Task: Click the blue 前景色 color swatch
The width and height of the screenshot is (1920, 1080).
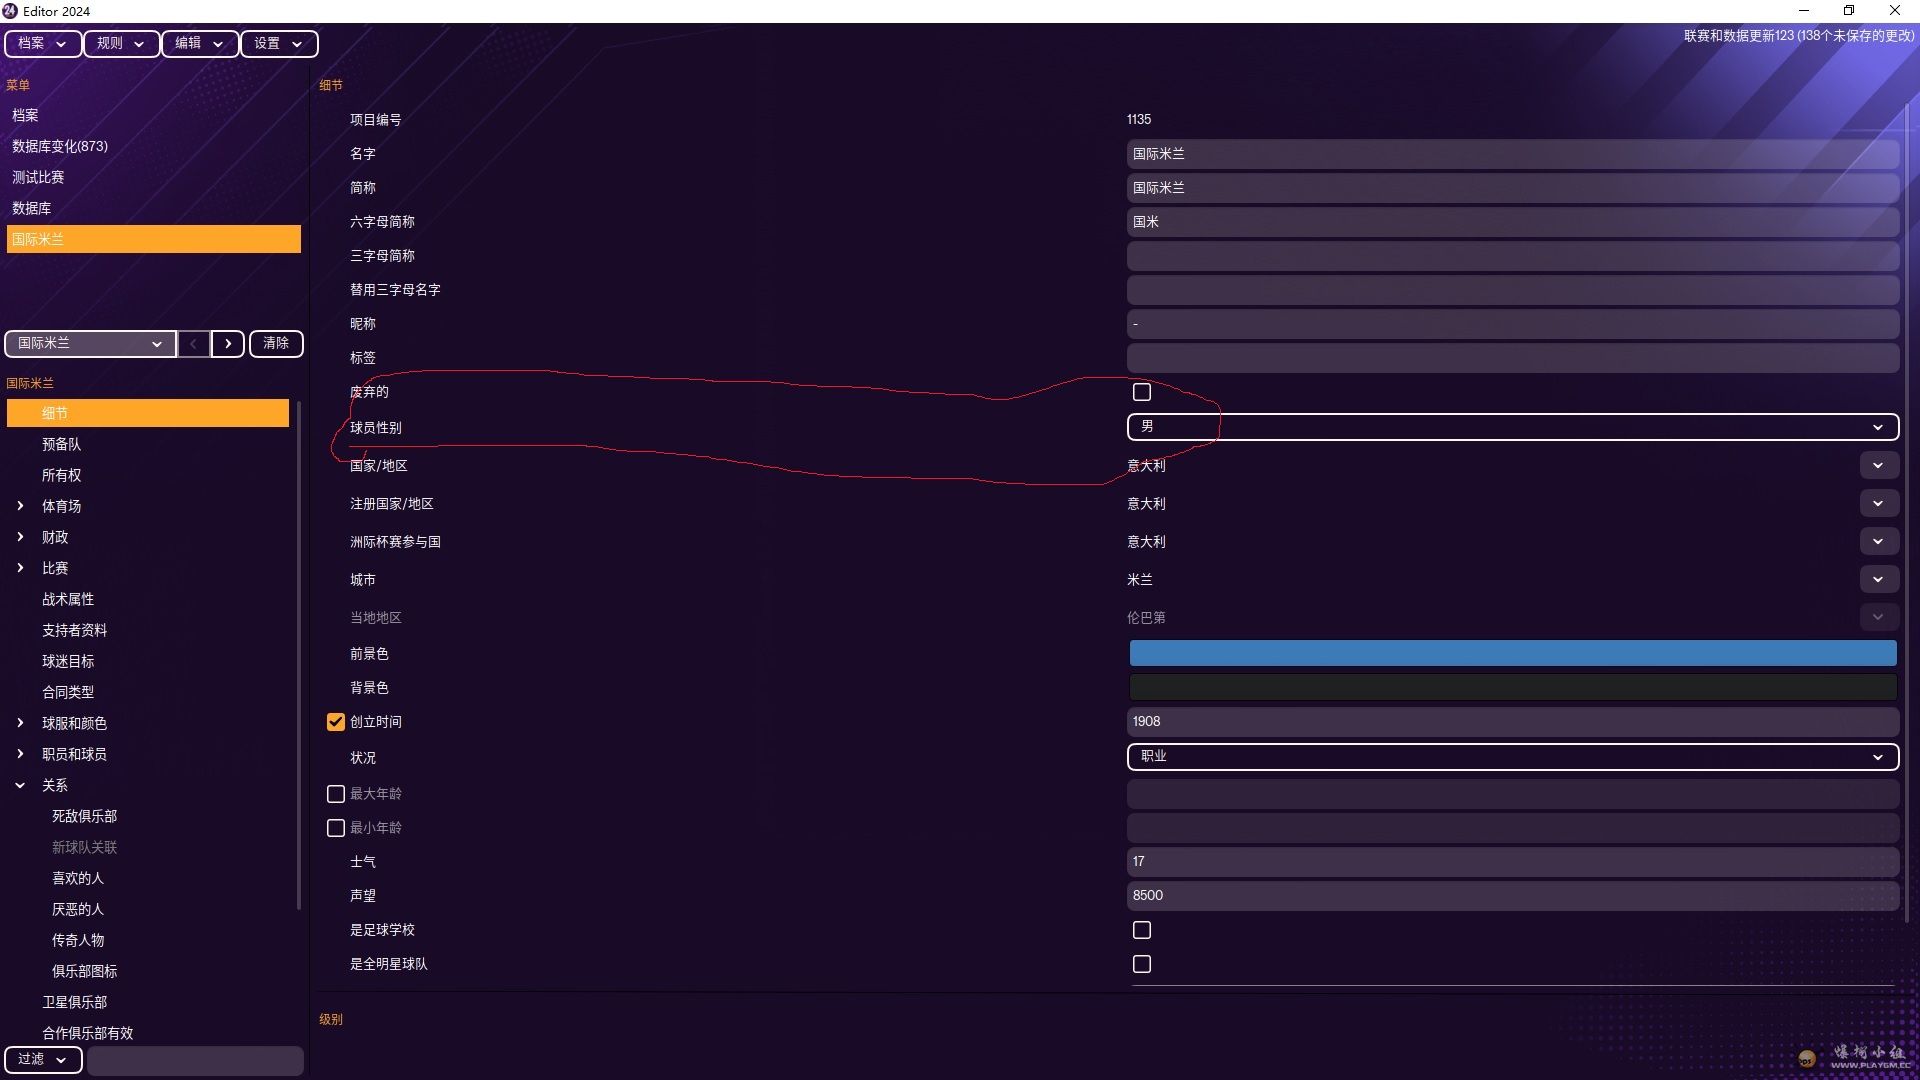Action: [x=1512, y=654]
